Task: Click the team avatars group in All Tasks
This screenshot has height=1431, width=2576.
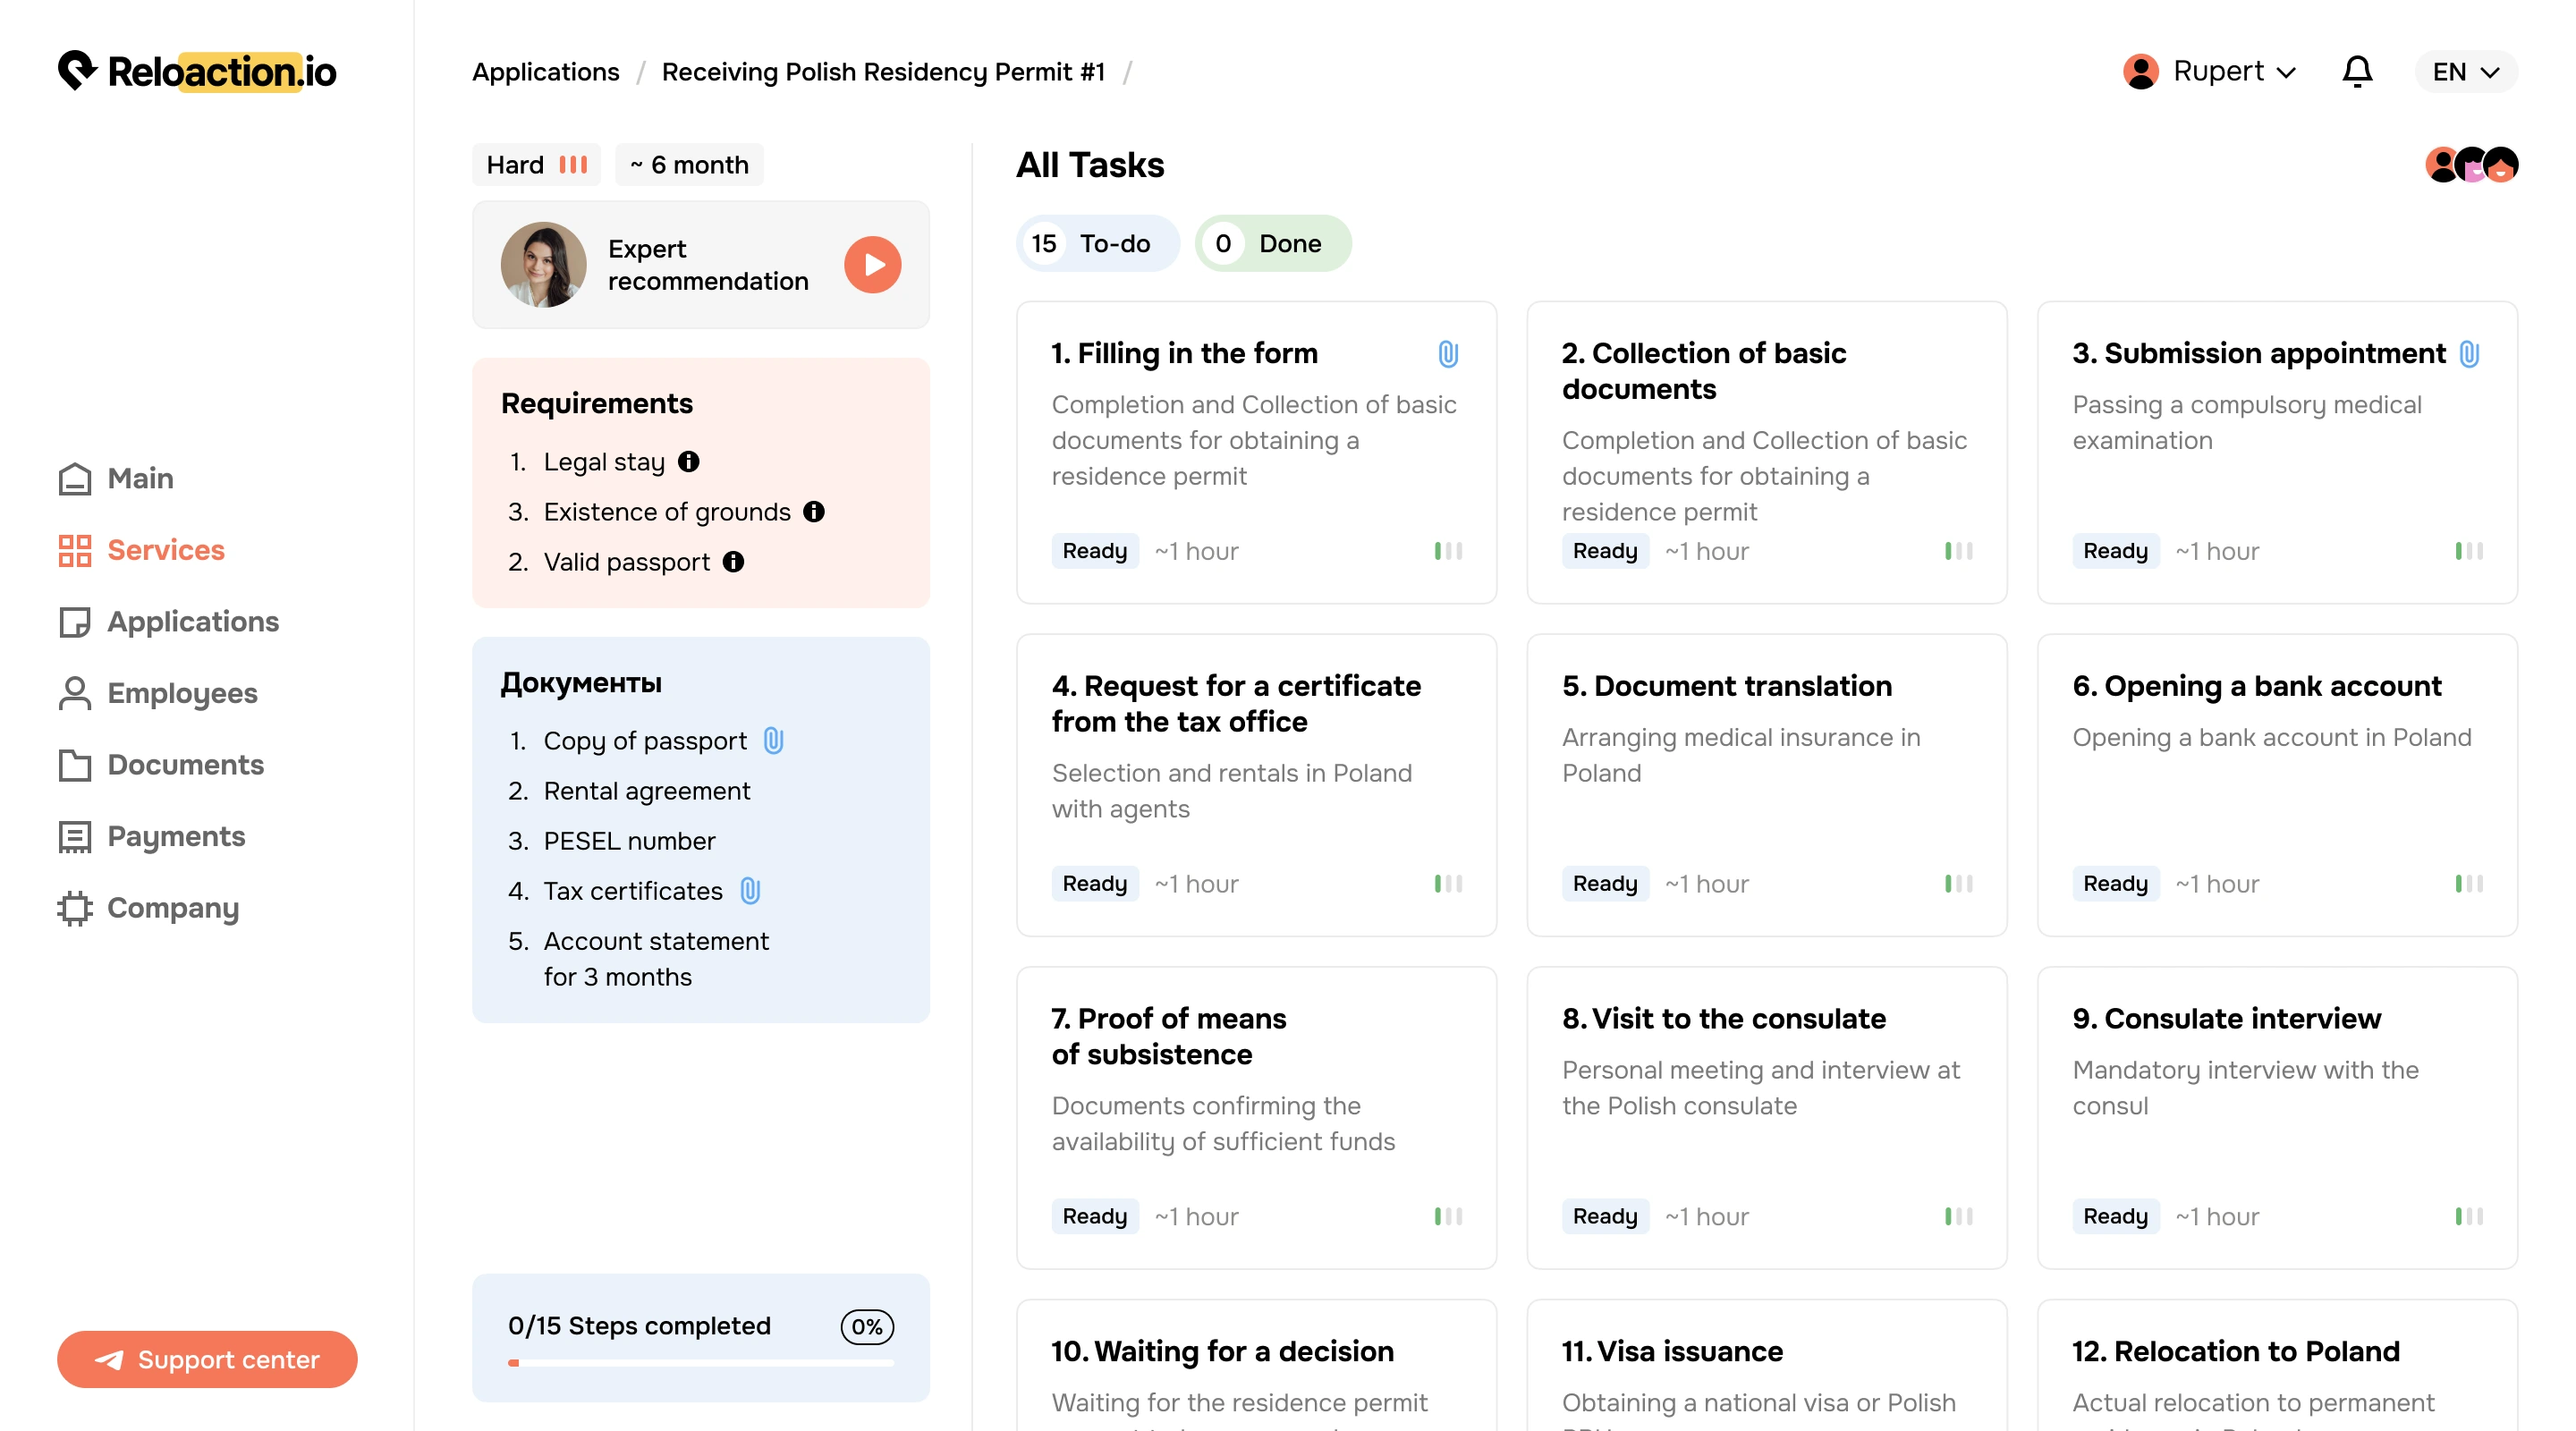Action: (x=2472, y=164)
